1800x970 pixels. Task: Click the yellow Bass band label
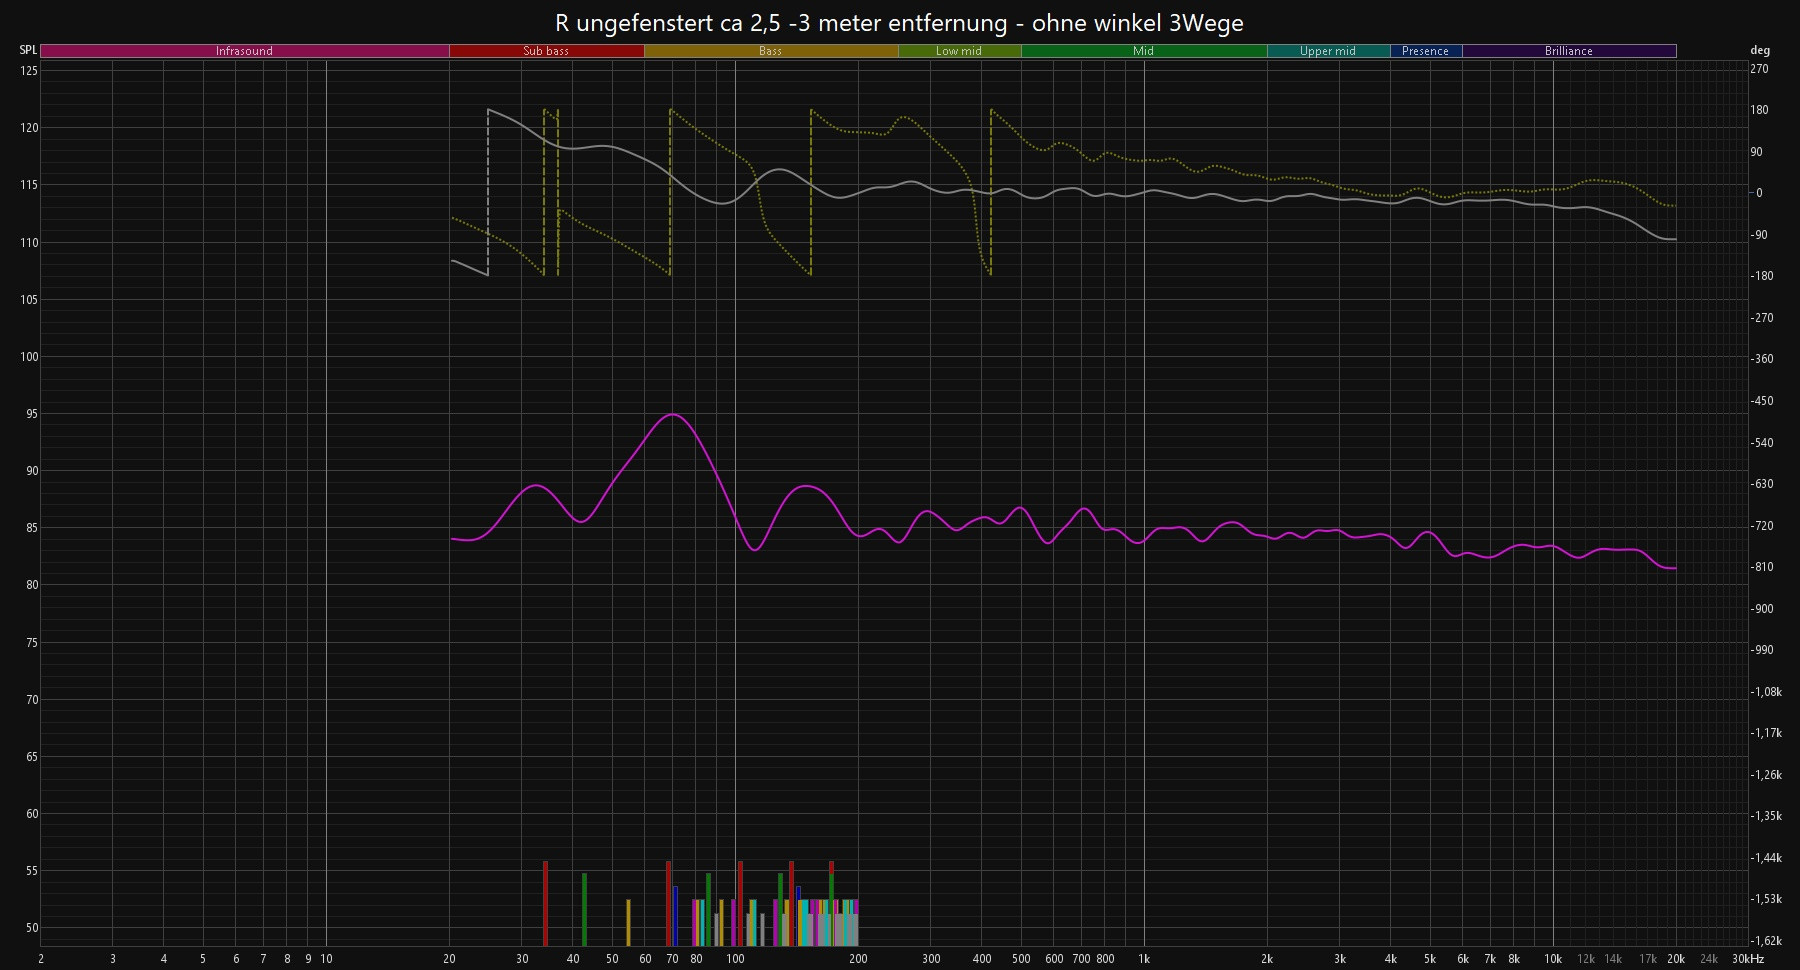771,51
